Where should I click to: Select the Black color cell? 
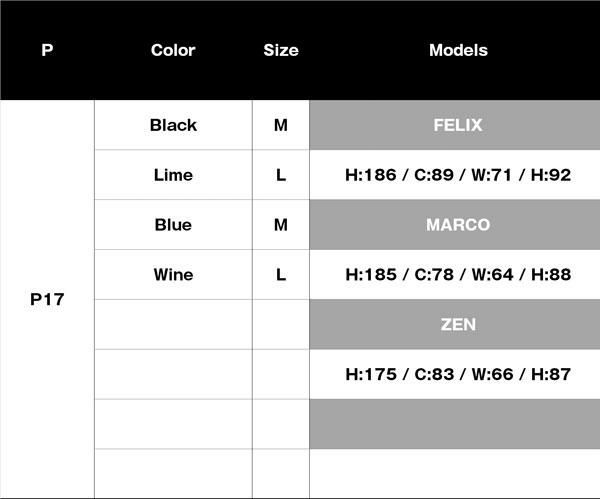tap(173, 125)
